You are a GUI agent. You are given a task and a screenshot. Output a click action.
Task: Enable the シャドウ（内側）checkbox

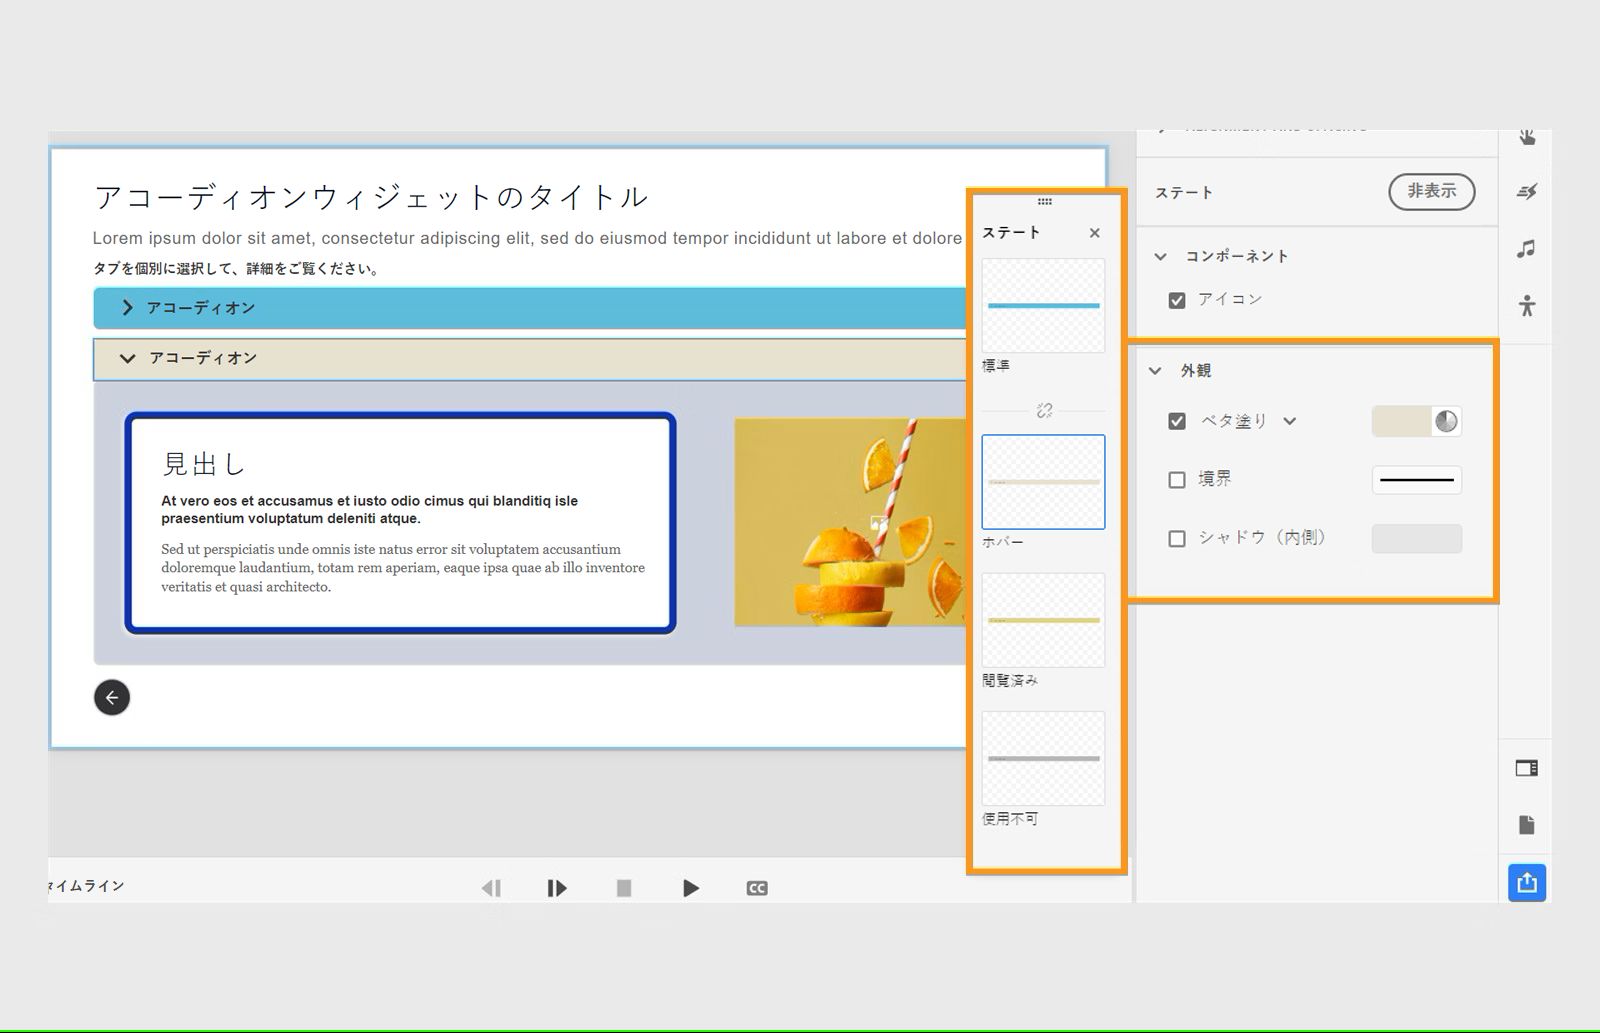(1177, 538)
